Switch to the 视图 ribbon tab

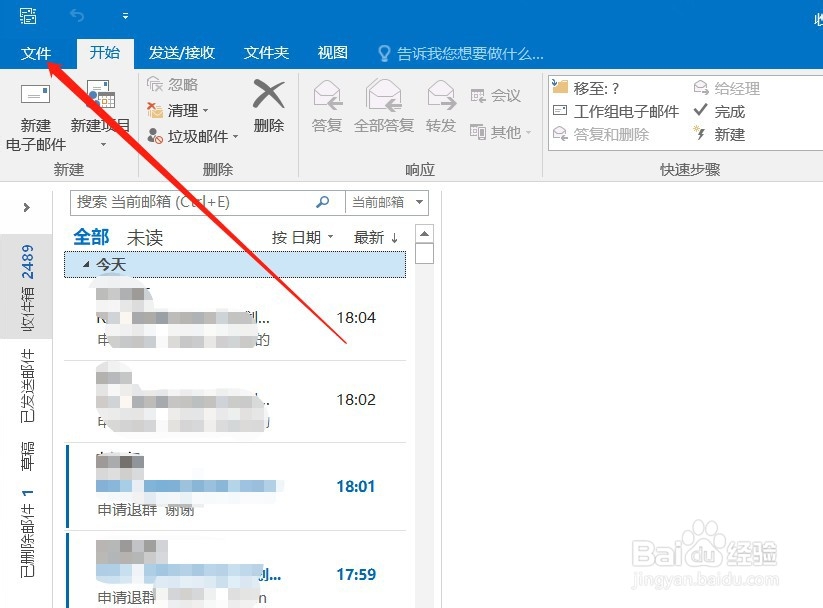(x=331, y=52)
